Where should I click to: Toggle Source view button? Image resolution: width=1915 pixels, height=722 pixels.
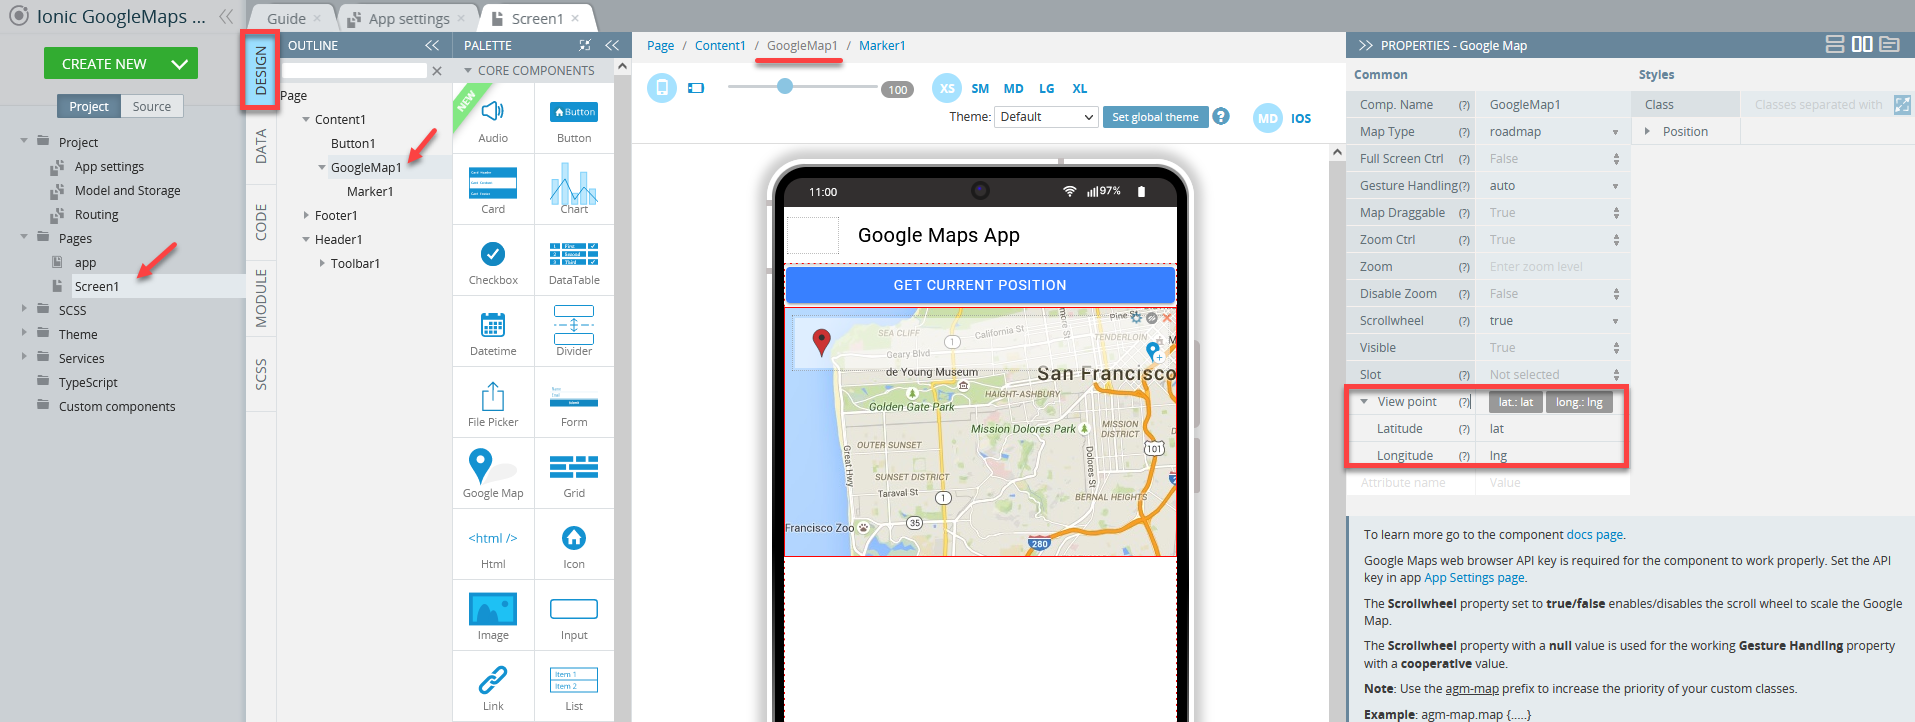pos(152,106)
